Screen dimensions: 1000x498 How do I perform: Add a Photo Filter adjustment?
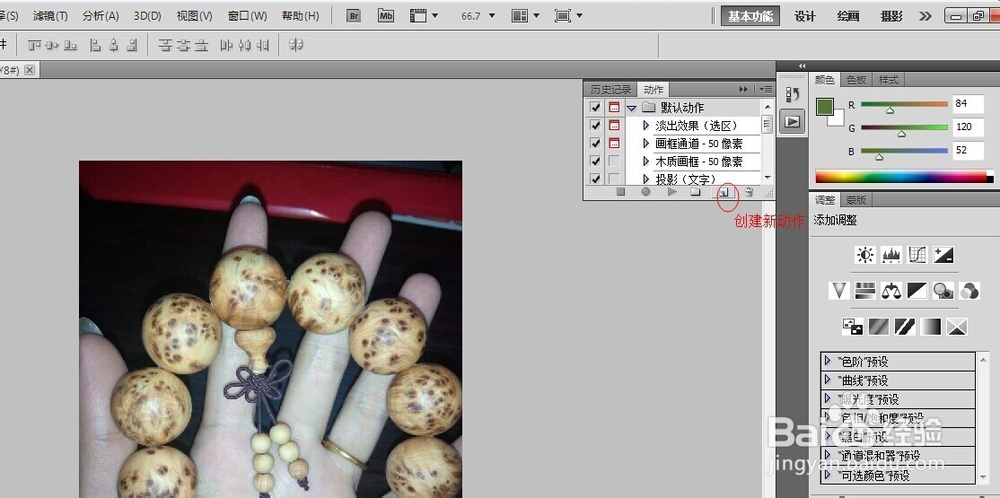click(943, 291)
